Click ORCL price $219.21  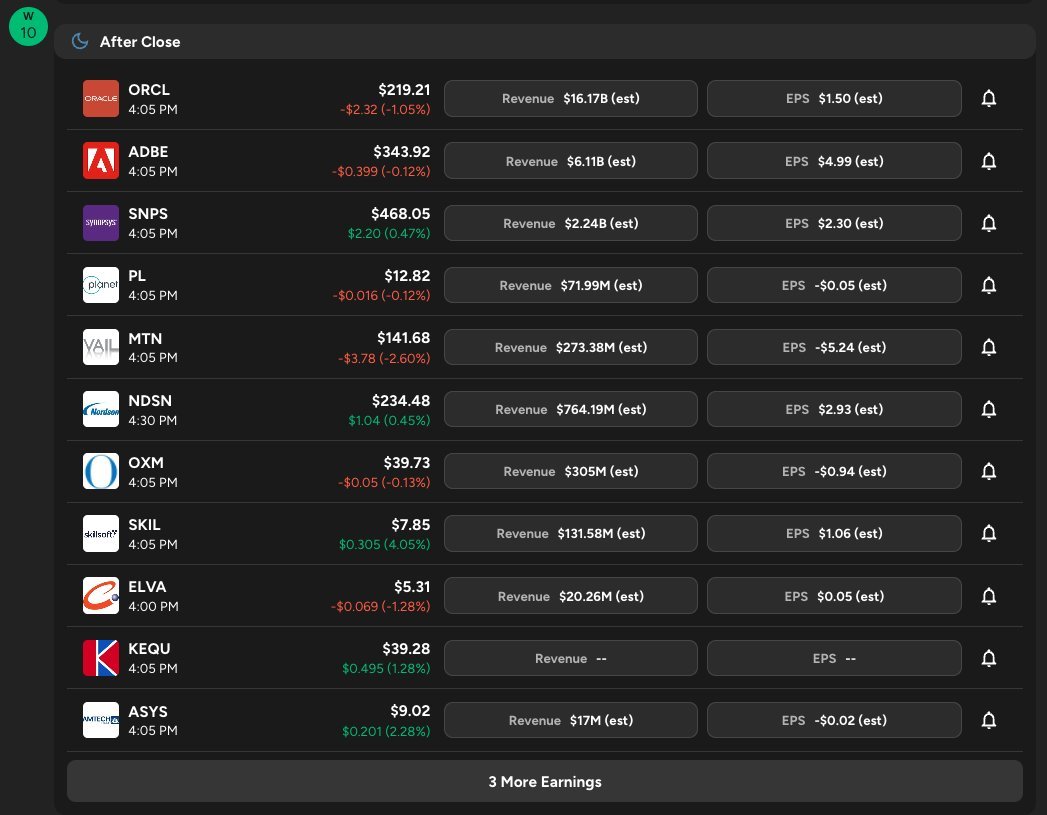pos(404,89)
